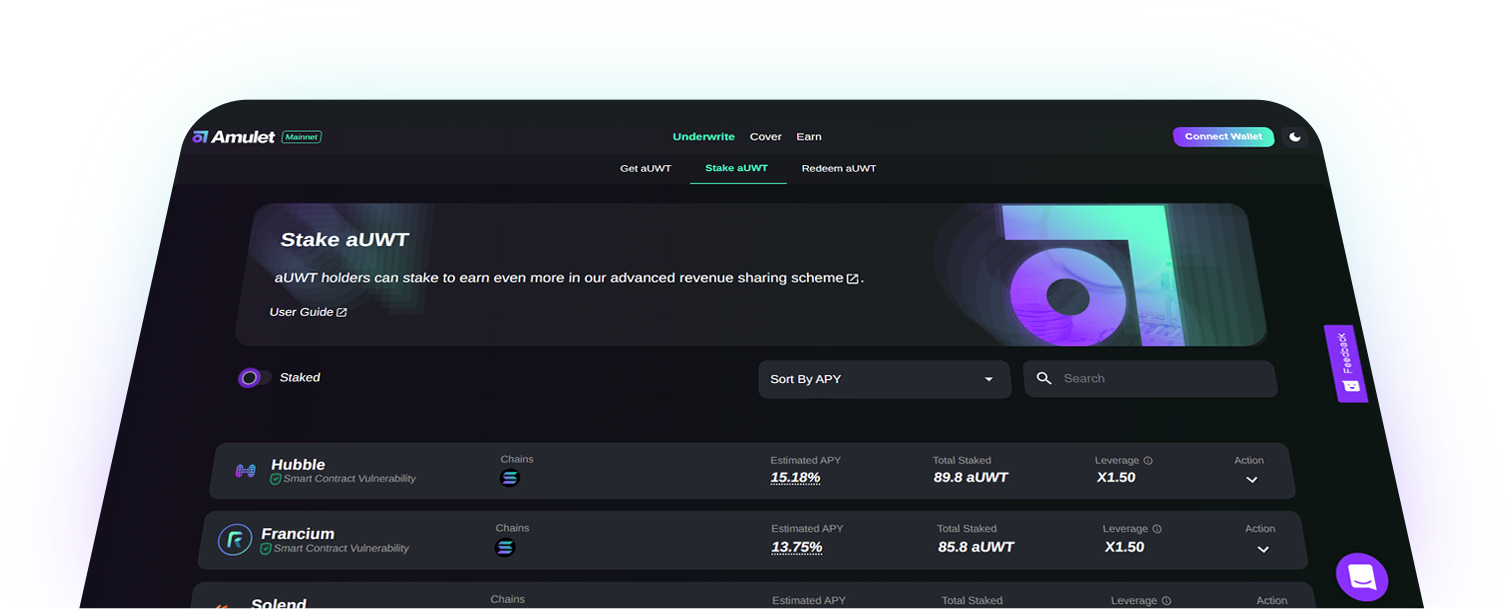
Task: Open the Redeem aUWT tab
Action: pos(838,168)
